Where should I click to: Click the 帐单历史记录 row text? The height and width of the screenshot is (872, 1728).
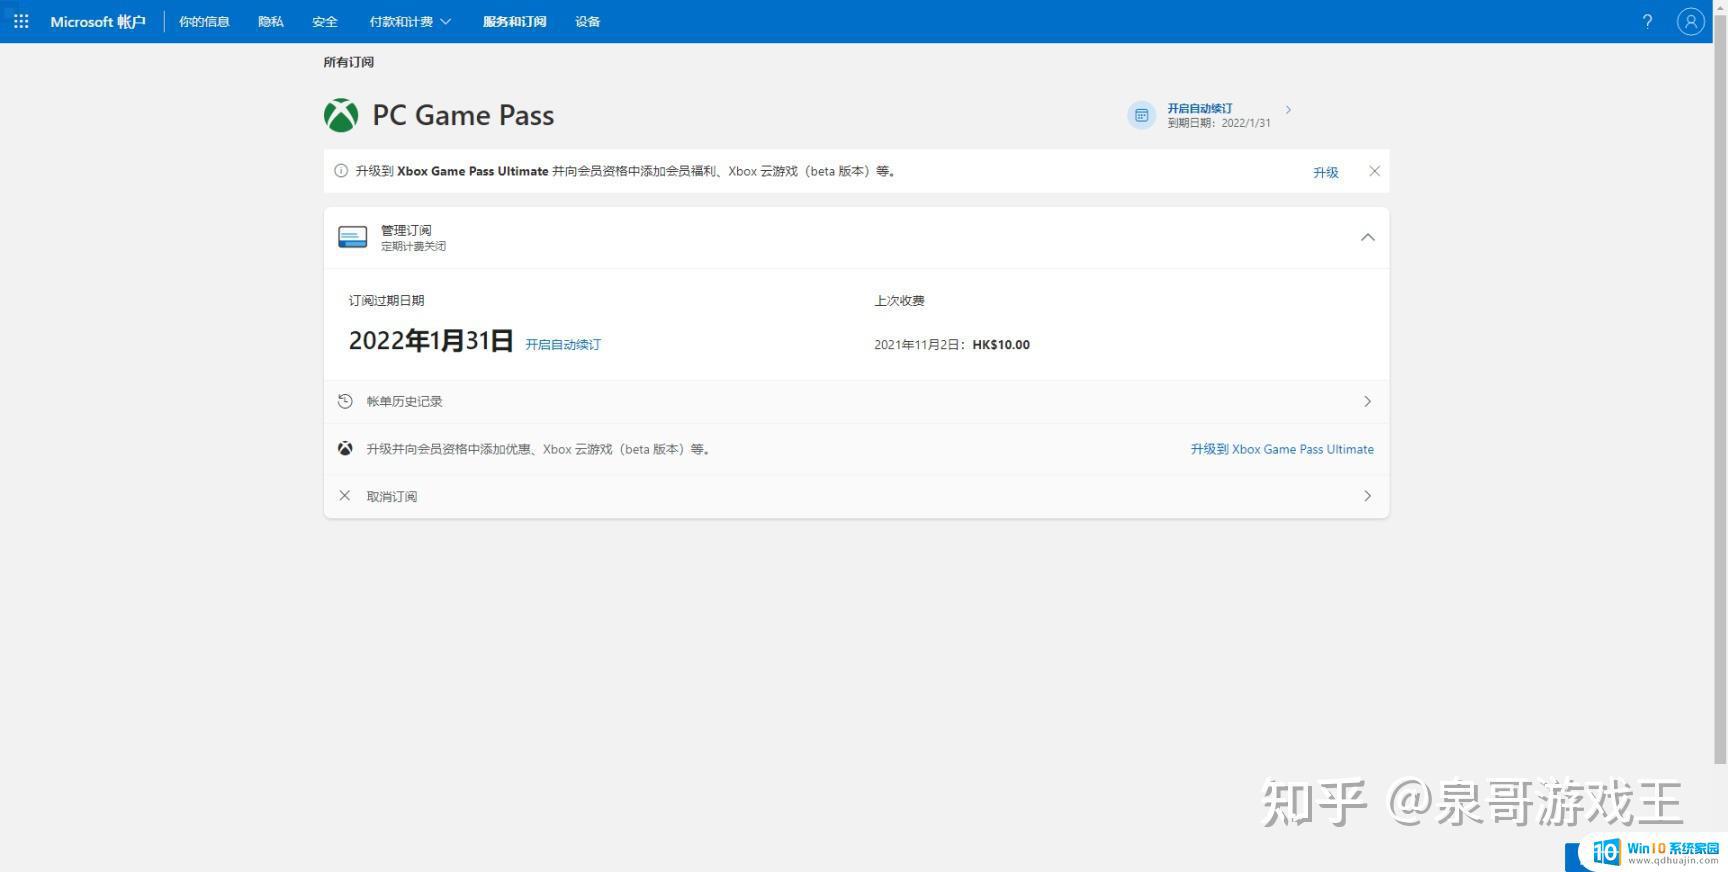pos(404,401)
